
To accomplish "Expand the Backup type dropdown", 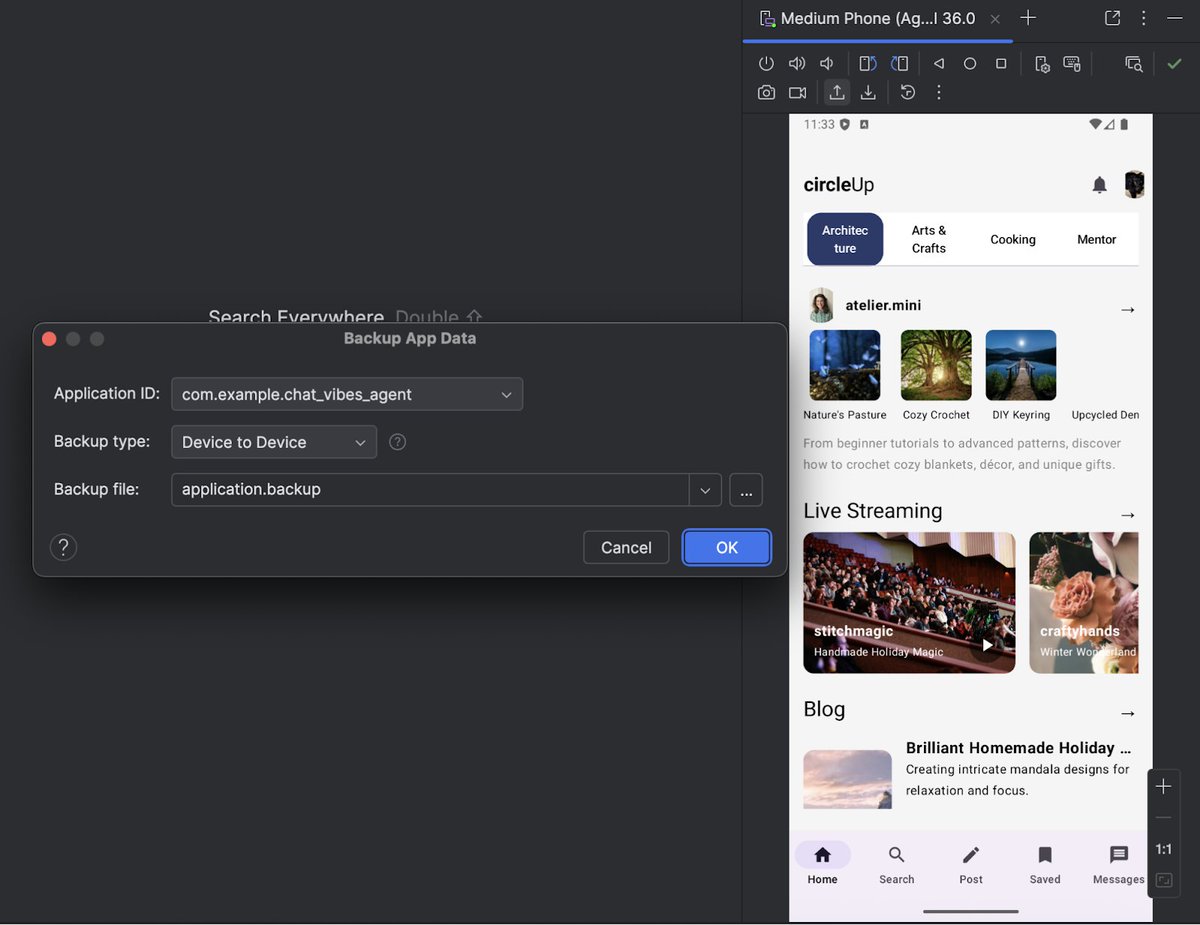I will point(360,442).
